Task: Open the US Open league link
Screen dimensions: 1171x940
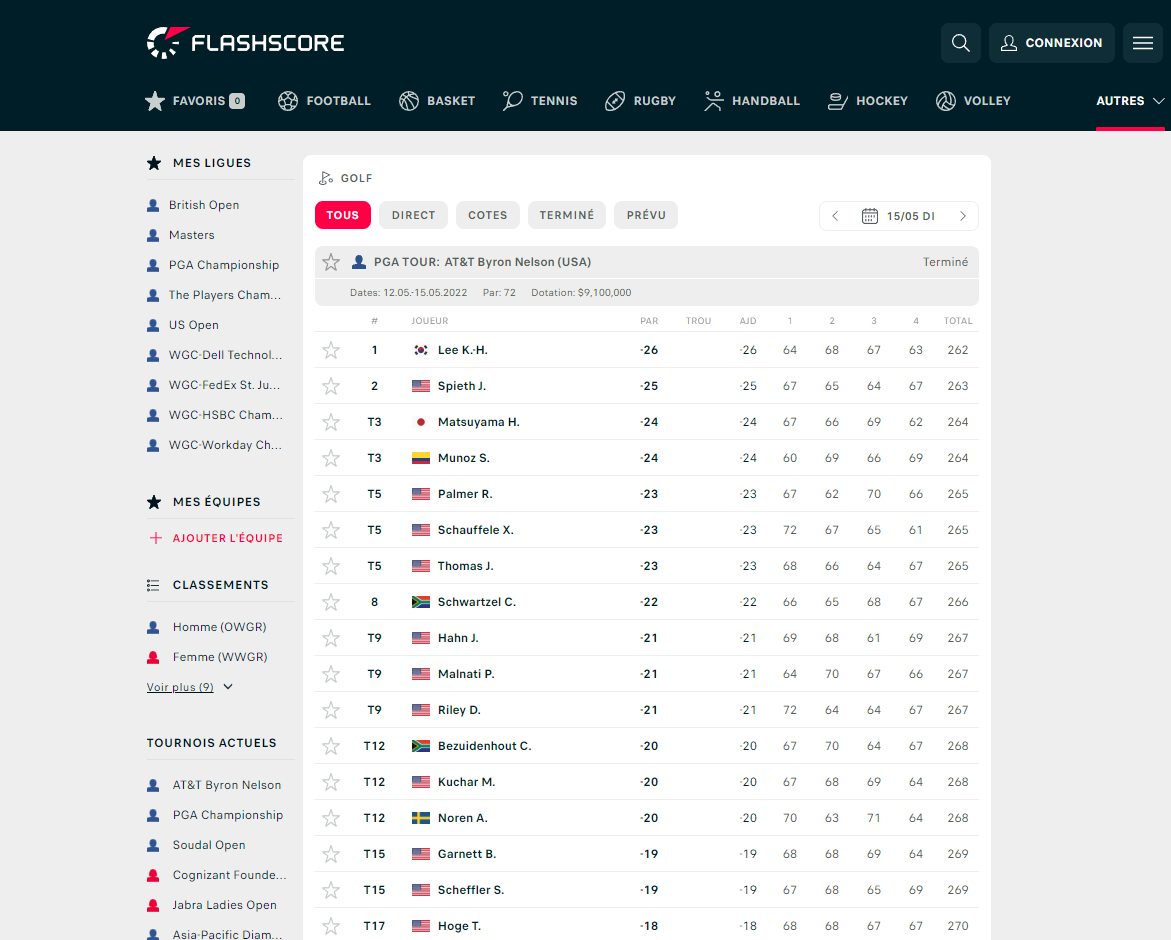Action: click(x=193, y=325)
